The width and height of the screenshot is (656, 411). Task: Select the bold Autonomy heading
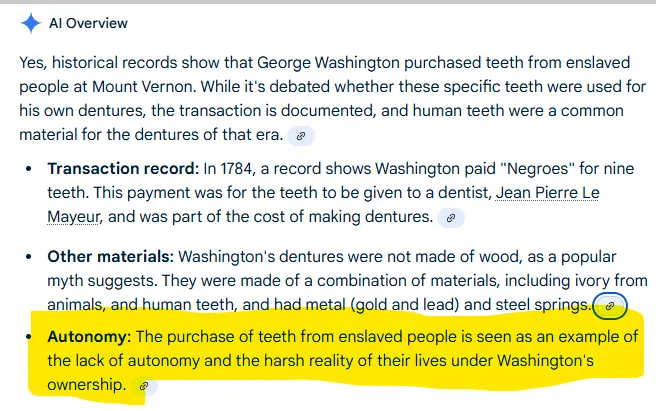88,337
